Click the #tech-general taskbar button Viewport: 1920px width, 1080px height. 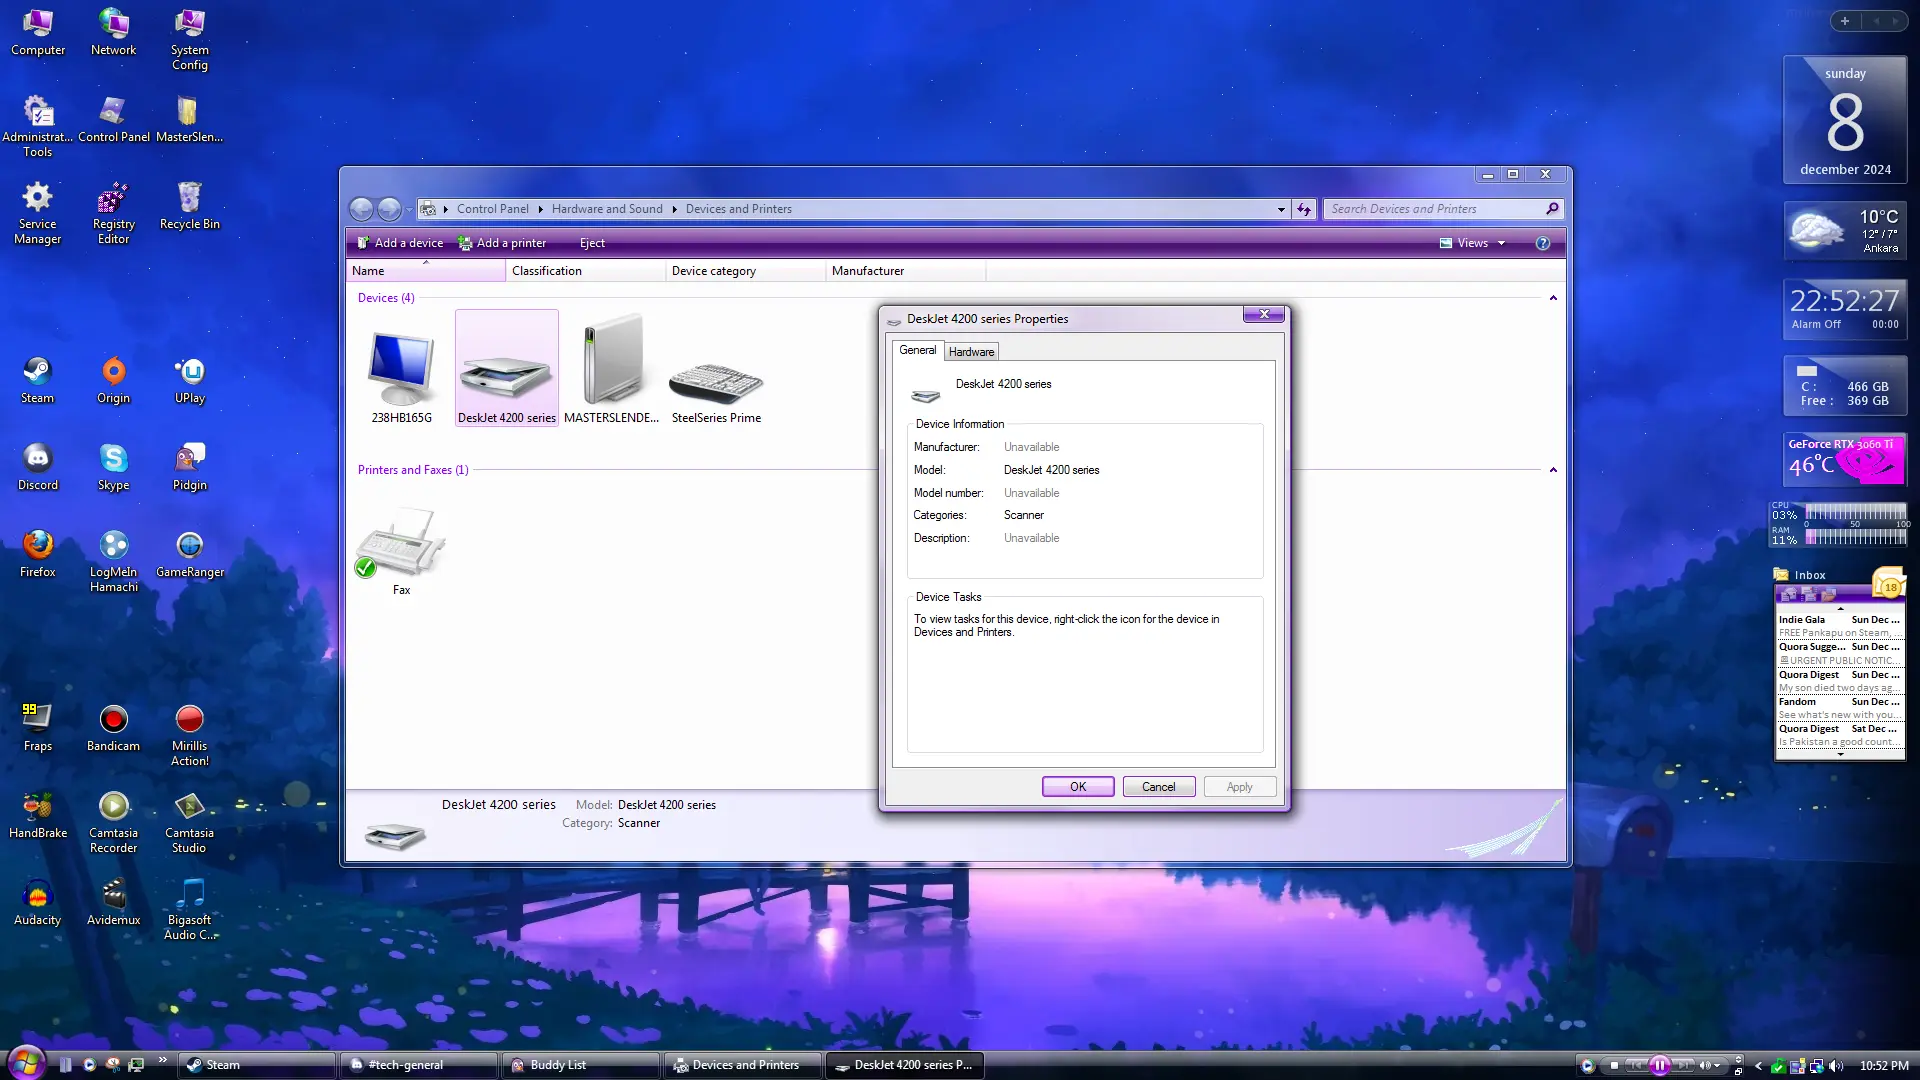point(419,1065)
